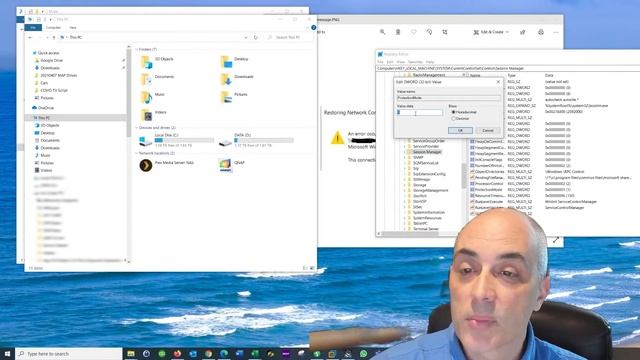The image size is (640, 360).
Task: Refresh the This PC address bar
Action: click(x=256, y=37)
